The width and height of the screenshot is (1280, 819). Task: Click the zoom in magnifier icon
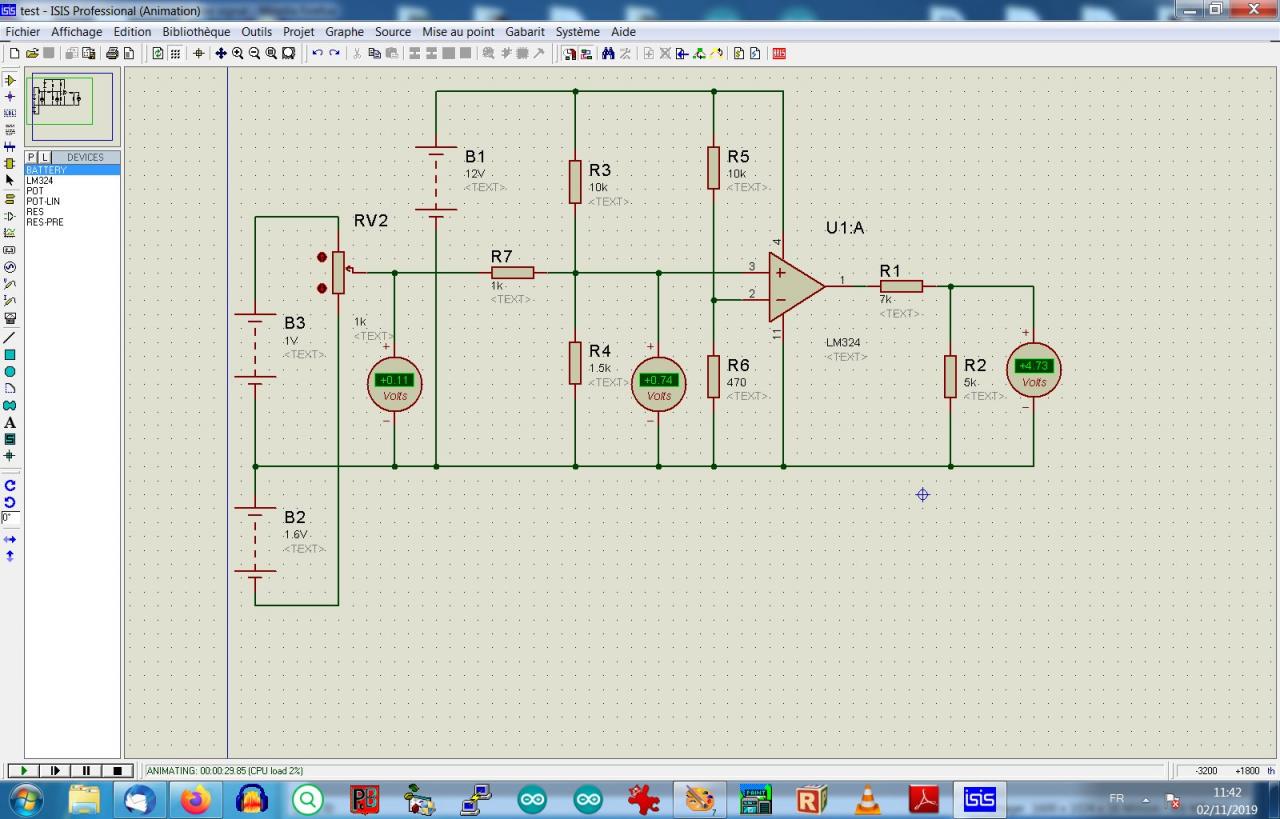238,53
